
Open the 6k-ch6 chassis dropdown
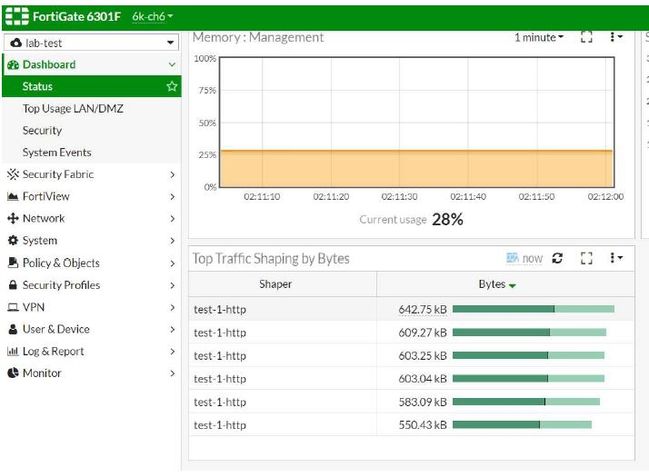click(x=153, y=17)
